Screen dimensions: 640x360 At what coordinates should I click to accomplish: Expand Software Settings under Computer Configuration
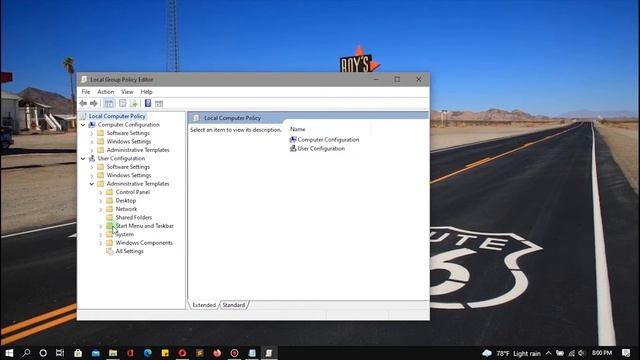tap(92, 133)
